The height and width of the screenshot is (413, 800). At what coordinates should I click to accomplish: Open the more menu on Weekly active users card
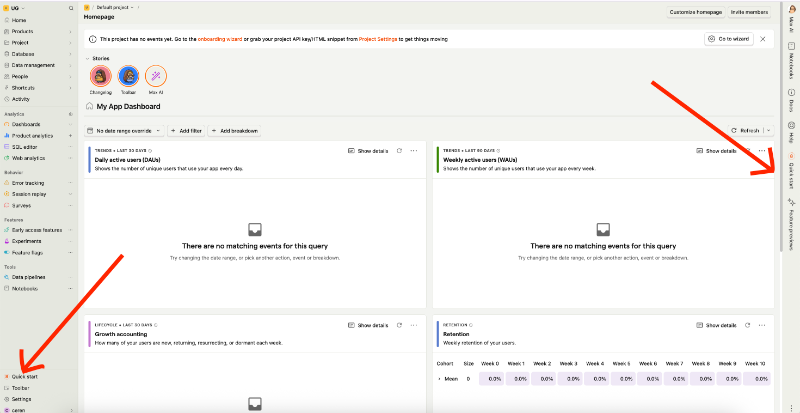point(762,151)
